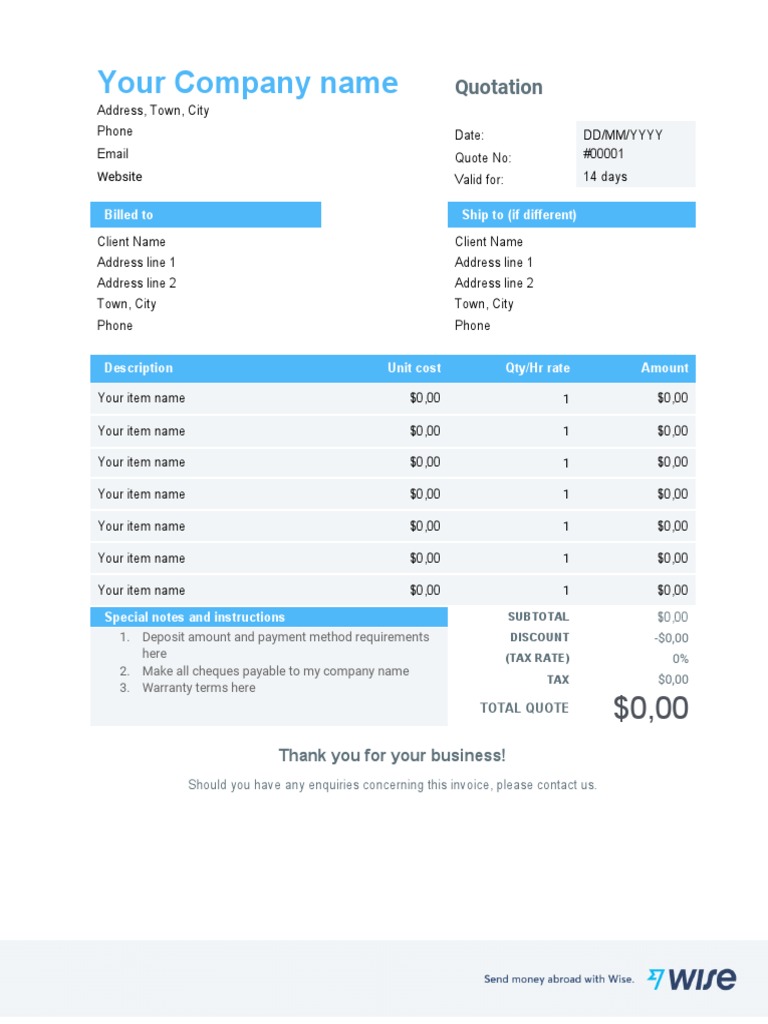Click the 0% tax rate value
The image size is (768, 1024).
click(680, 658)
